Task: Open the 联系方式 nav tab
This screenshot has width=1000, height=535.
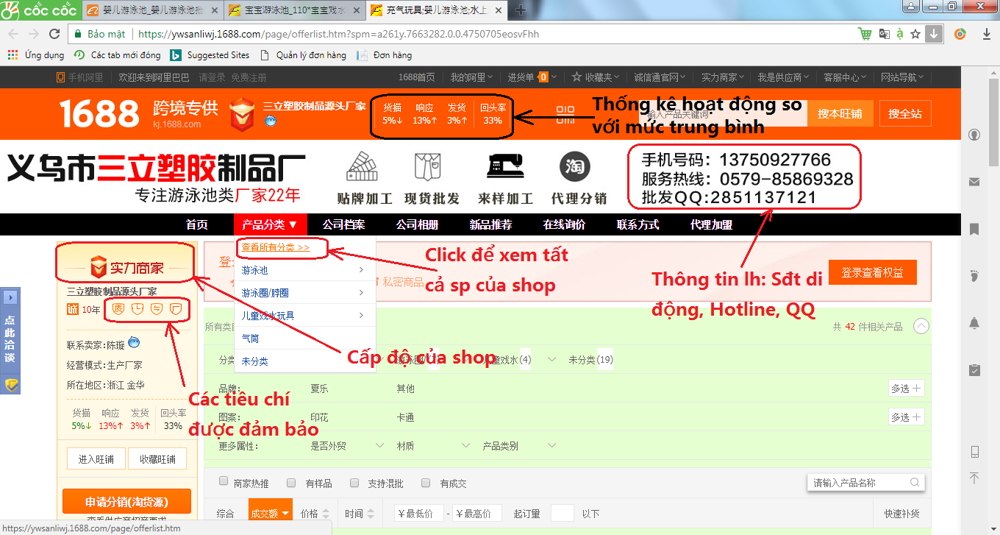Action: [x=638, y=224]
